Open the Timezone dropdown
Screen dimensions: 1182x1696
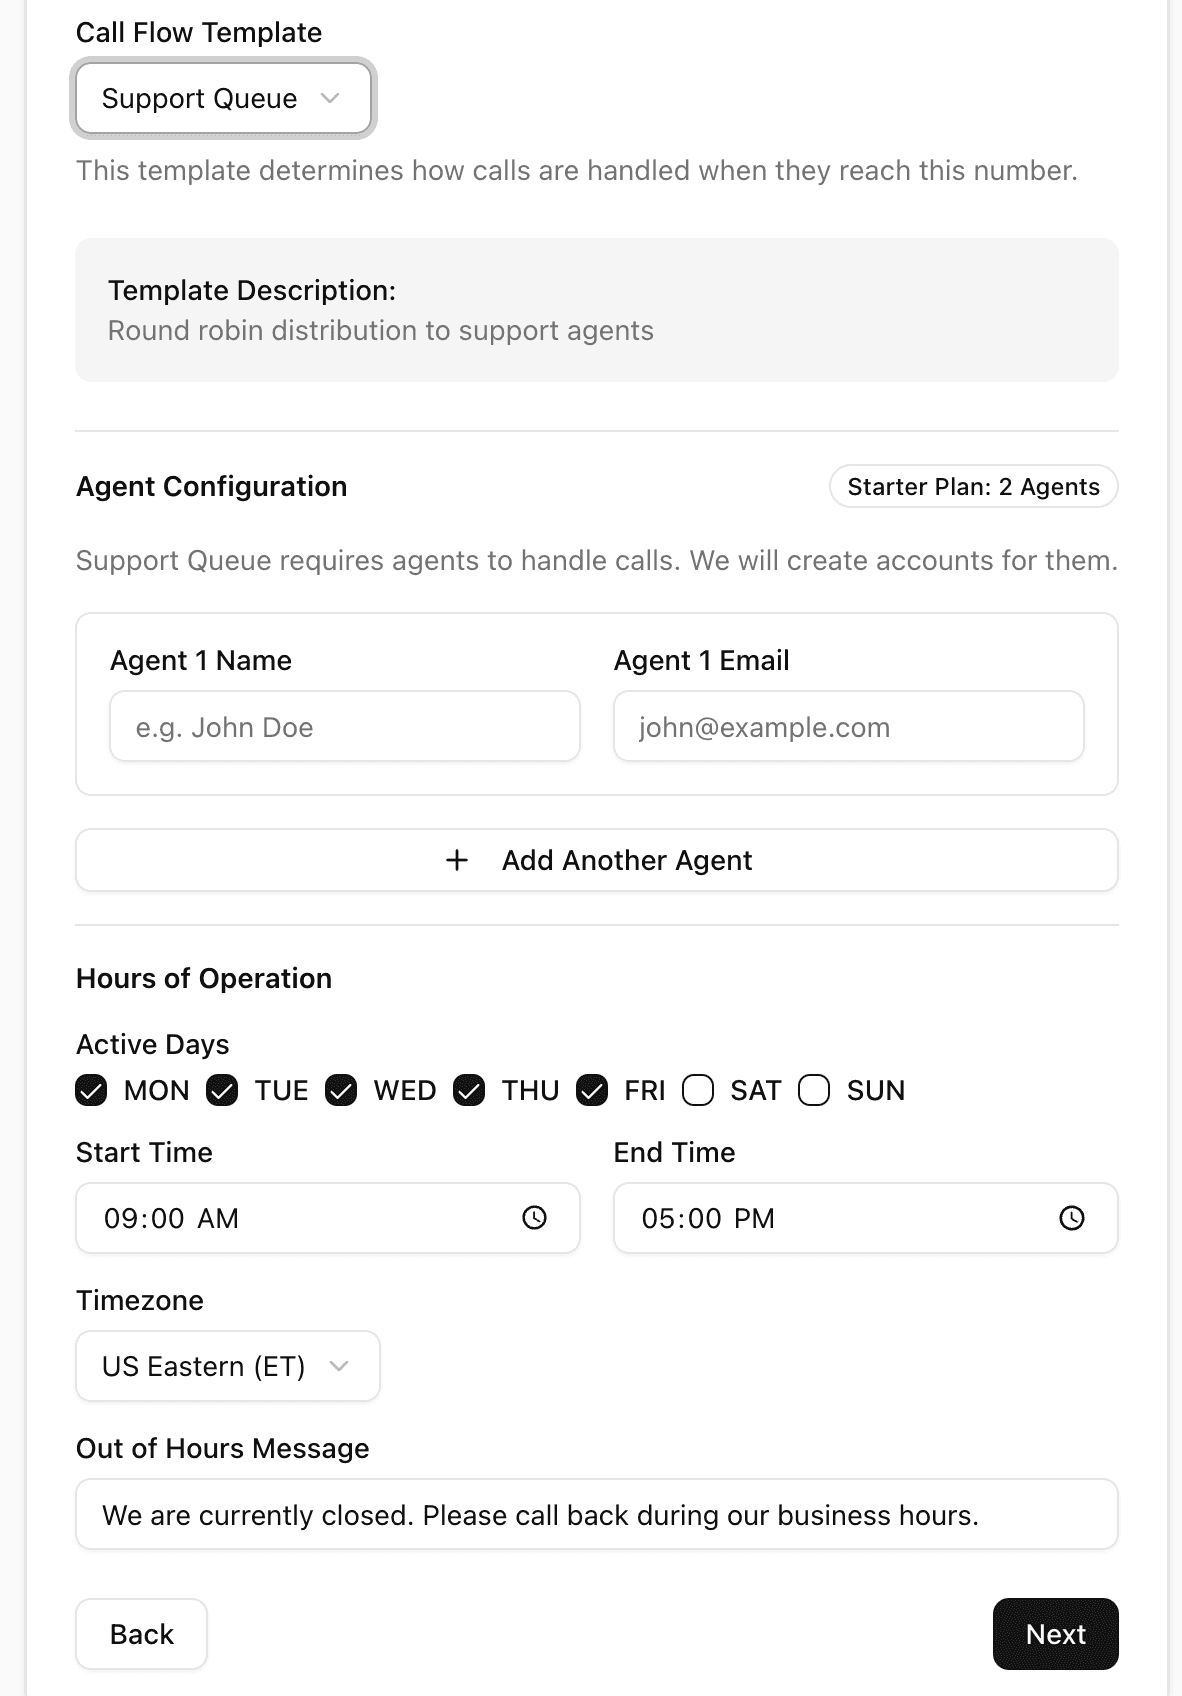228,1366
